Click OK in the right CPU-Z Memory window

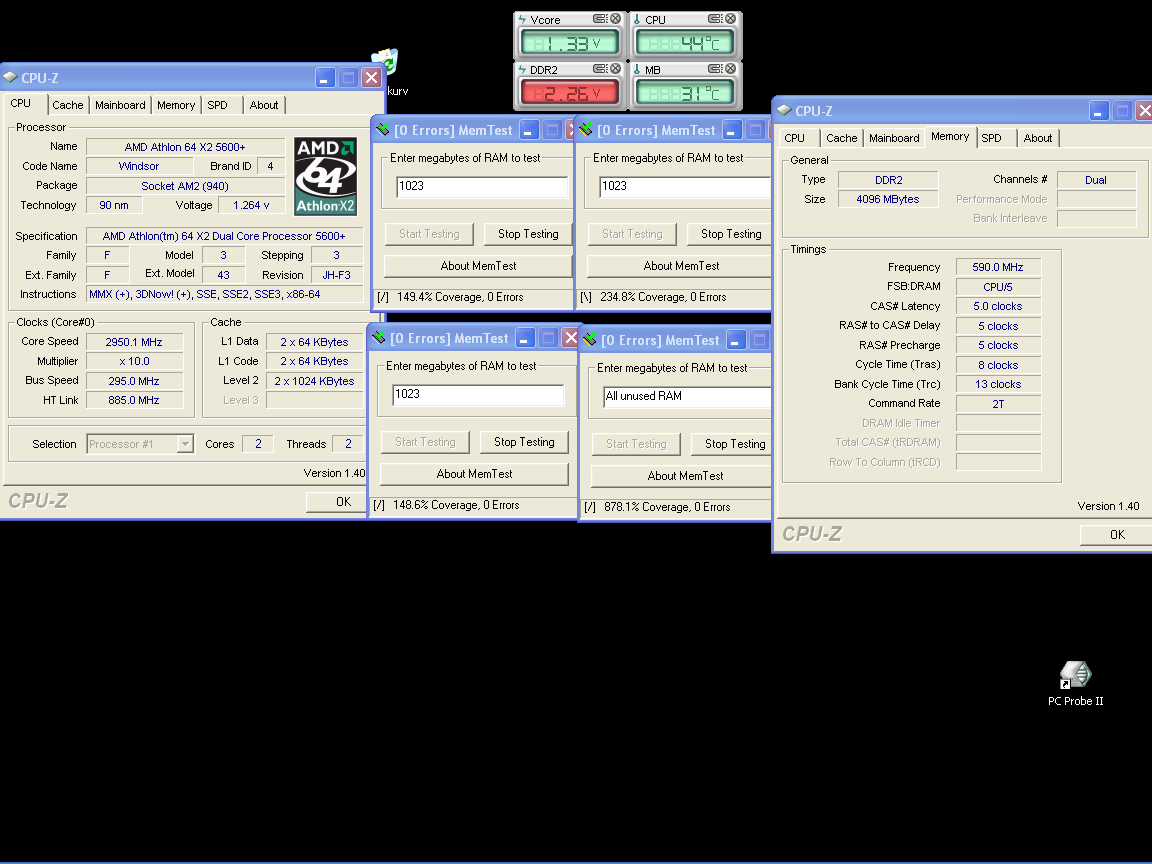[x=1117, y=535]
